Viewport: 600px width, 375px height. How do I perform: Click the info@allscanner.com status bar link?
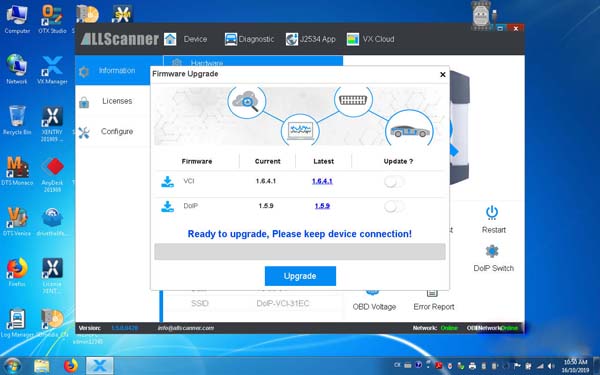coord(186,328)
